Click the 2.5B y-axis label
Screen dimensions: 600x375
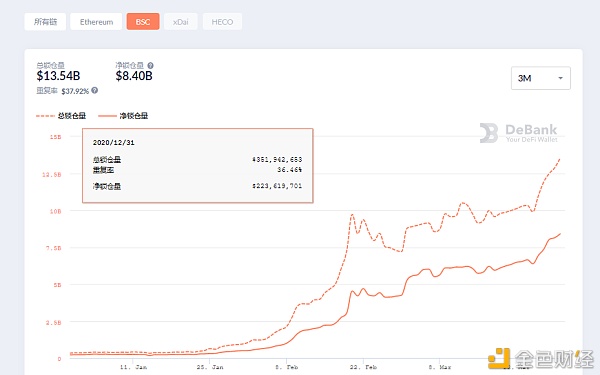pos(54,323)
